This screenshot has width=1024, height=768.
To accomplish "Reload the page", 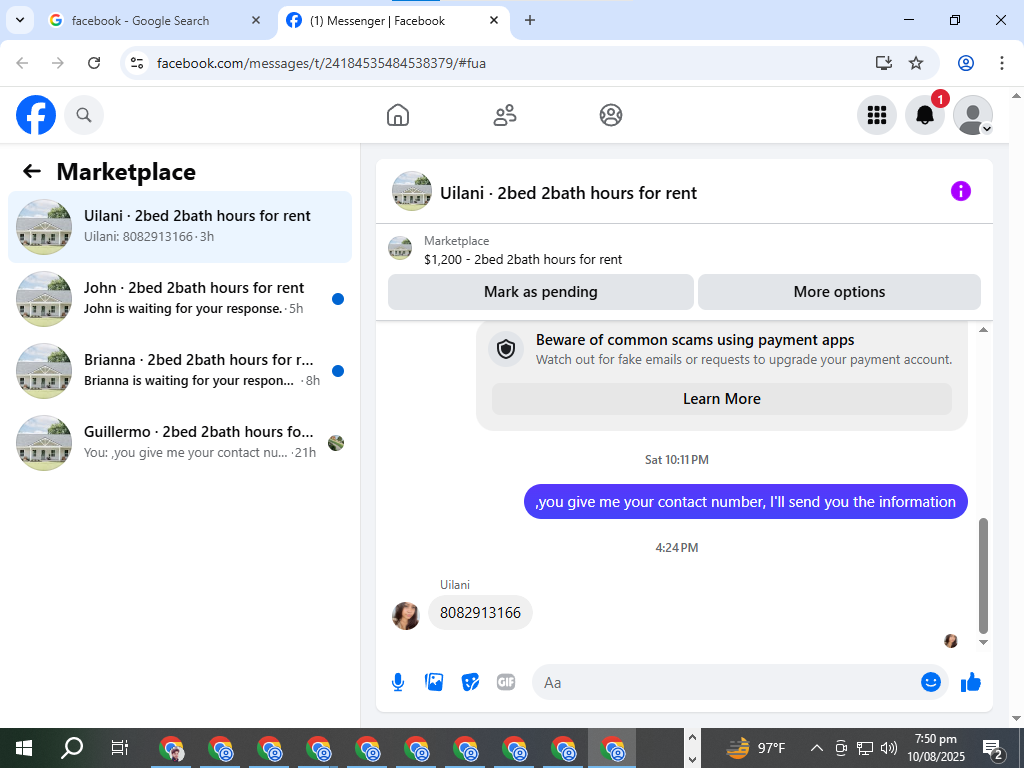I will point(94,63).
